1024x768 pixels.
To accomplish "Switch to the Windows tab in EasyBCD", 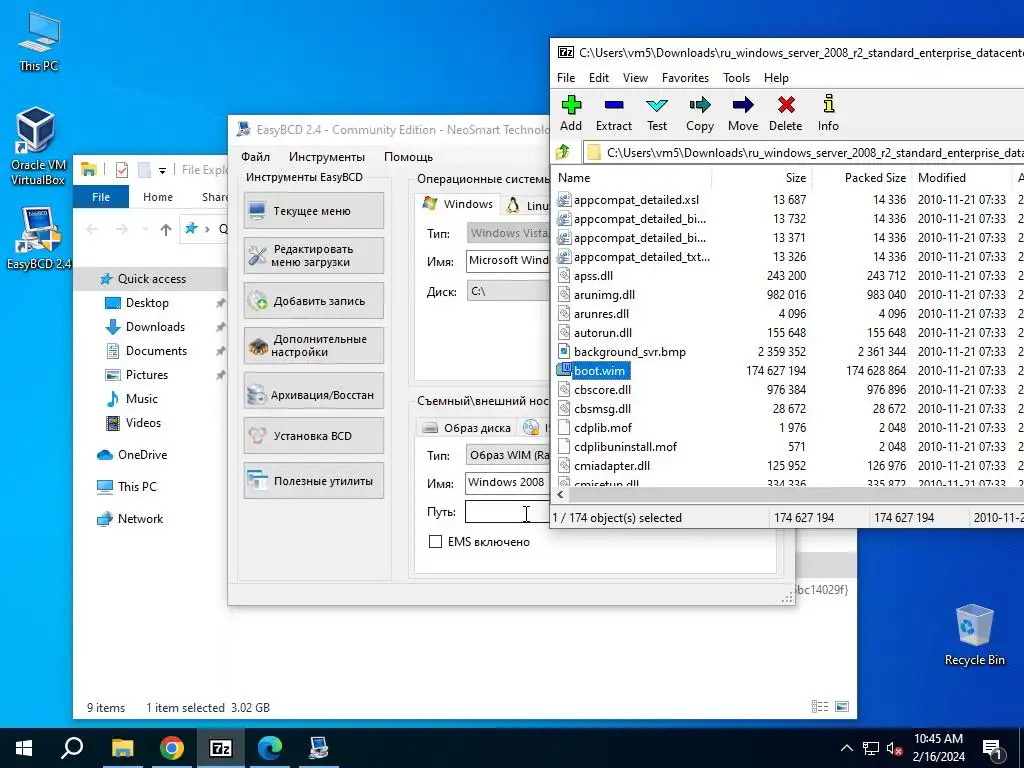I will pos(458,204).
